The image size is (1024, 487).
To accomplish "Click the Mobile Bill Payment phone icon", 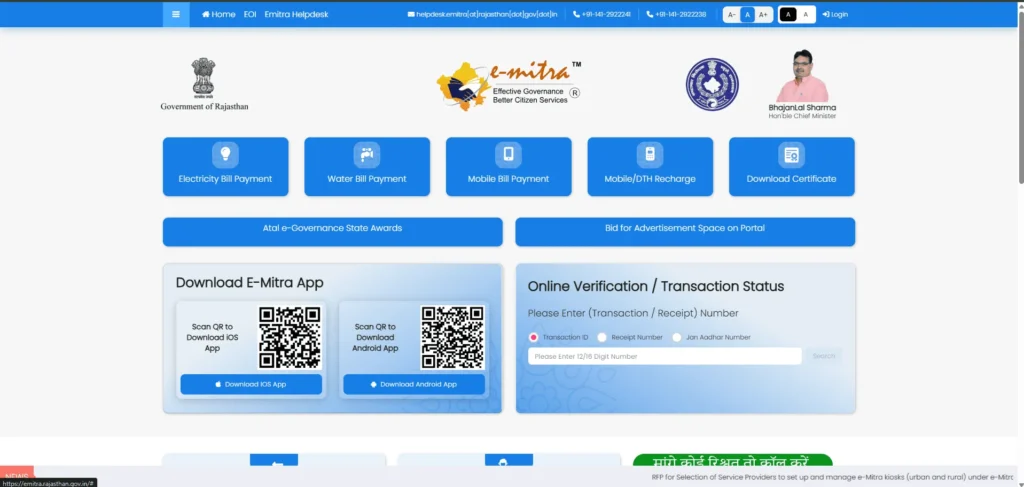I will [509, 155].
